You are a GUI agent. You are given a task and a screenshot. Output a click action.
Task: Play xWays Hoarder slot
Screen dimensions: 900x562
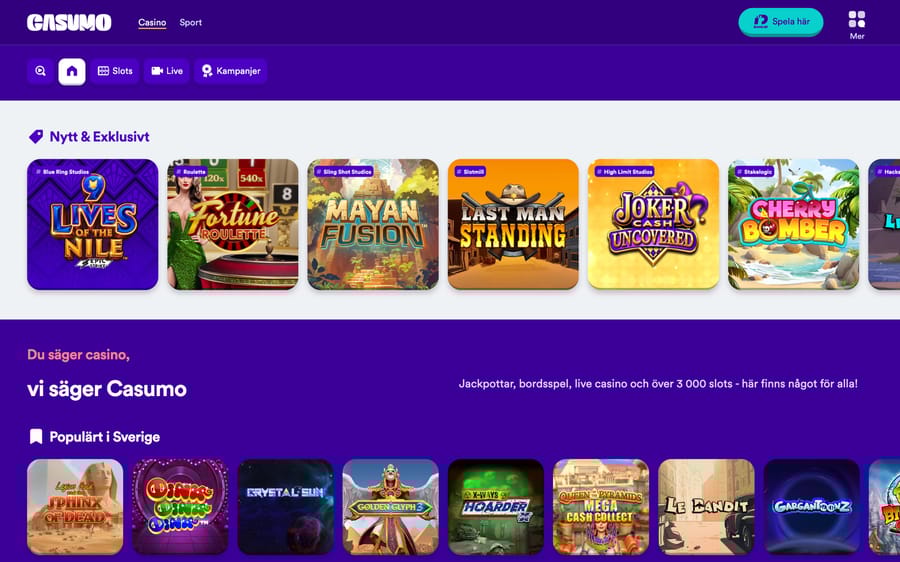coord(496,506)
